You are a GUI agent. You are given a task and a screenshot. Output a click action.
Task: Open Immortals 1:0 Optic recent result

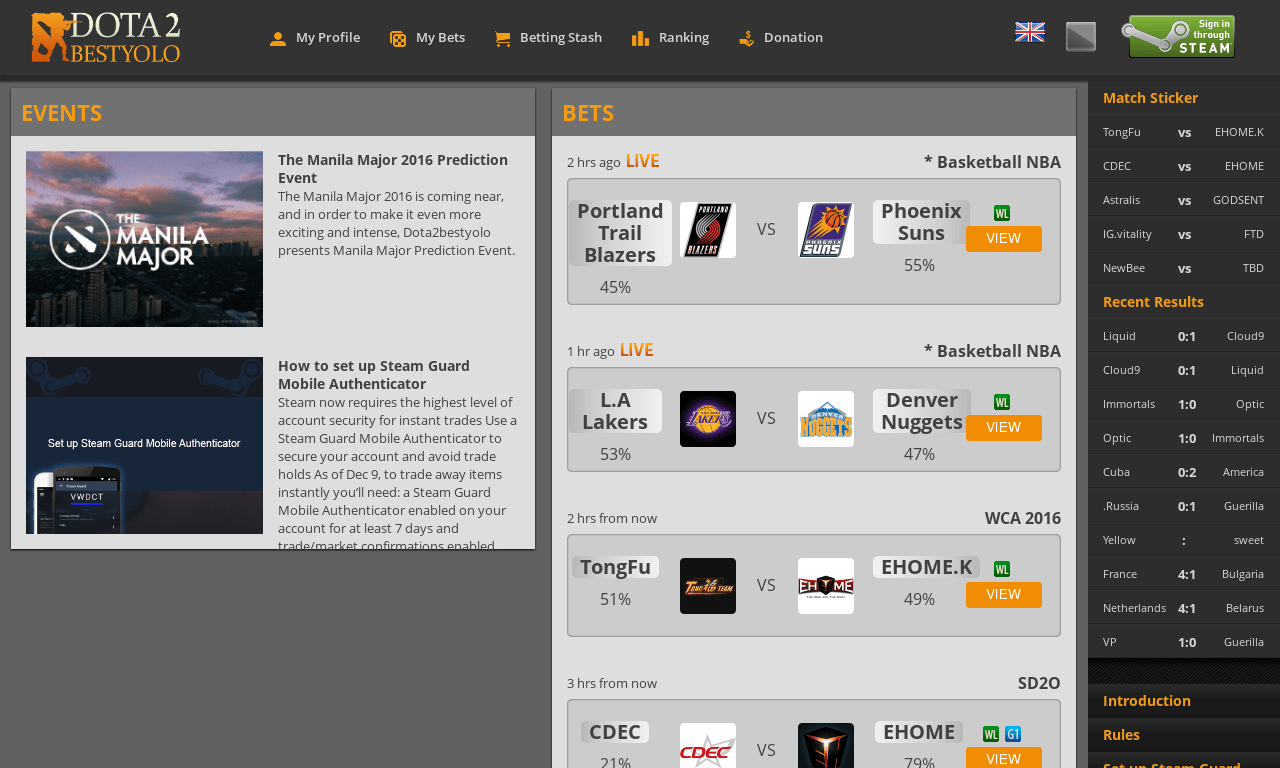[x=1184, y=404]
